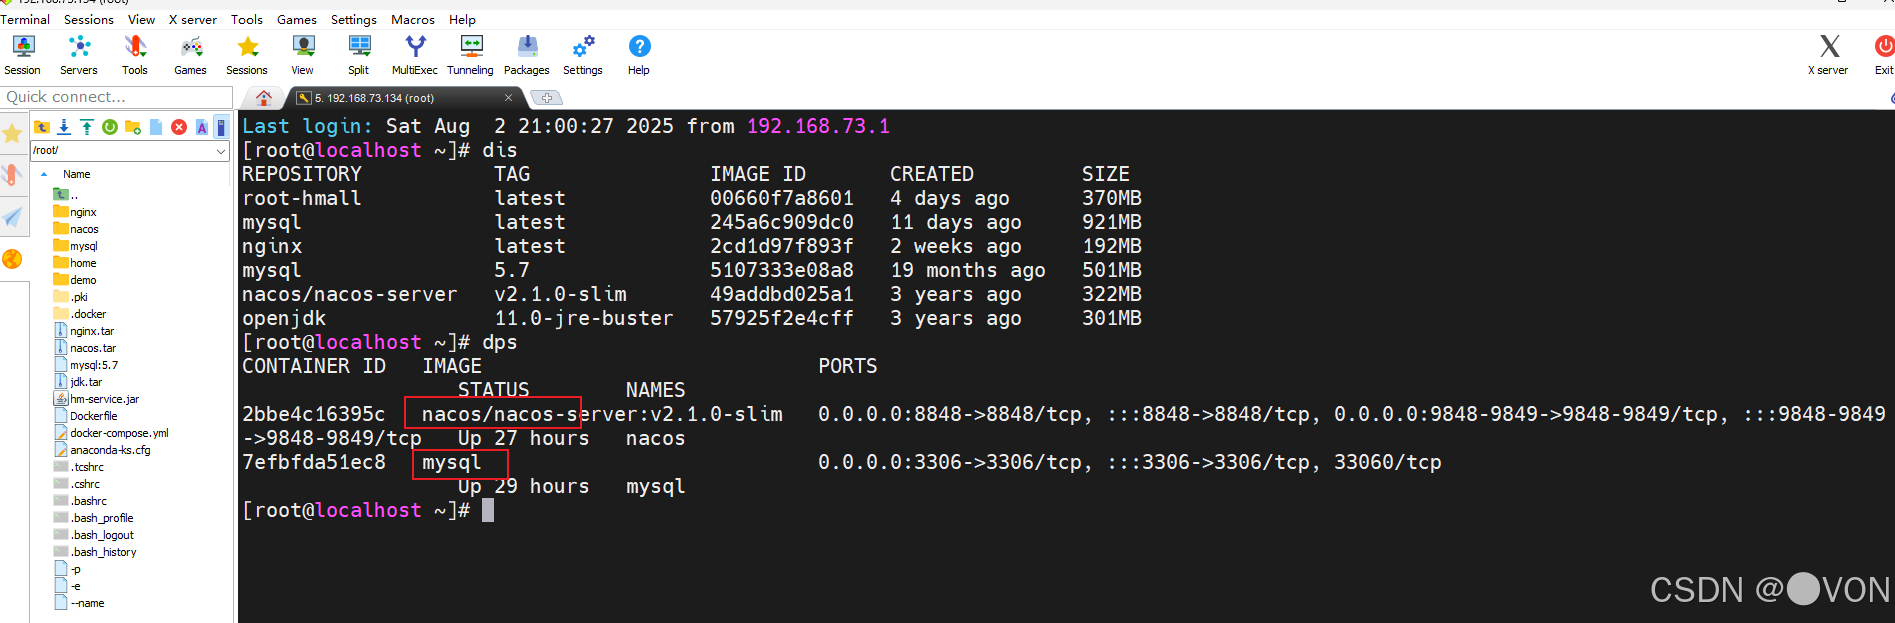Open the Help menu
The height and width of the screenshot is (623, 1895).
(x=462, y=19)
